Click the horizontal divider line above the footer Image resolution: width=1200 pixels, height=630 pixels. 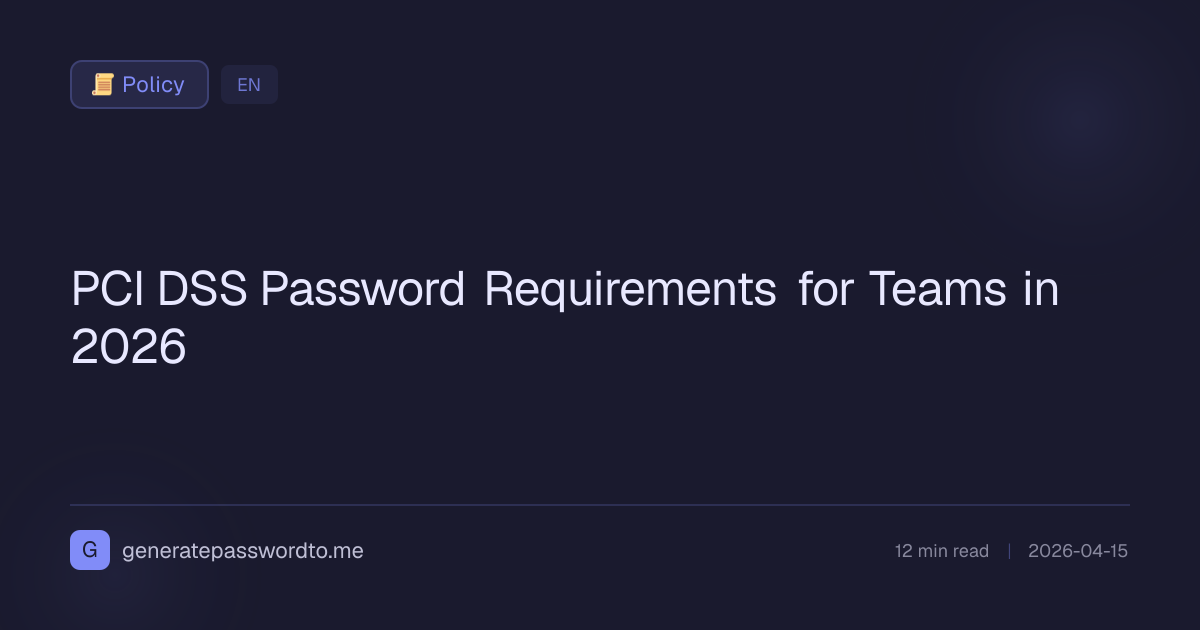[600, 505]
